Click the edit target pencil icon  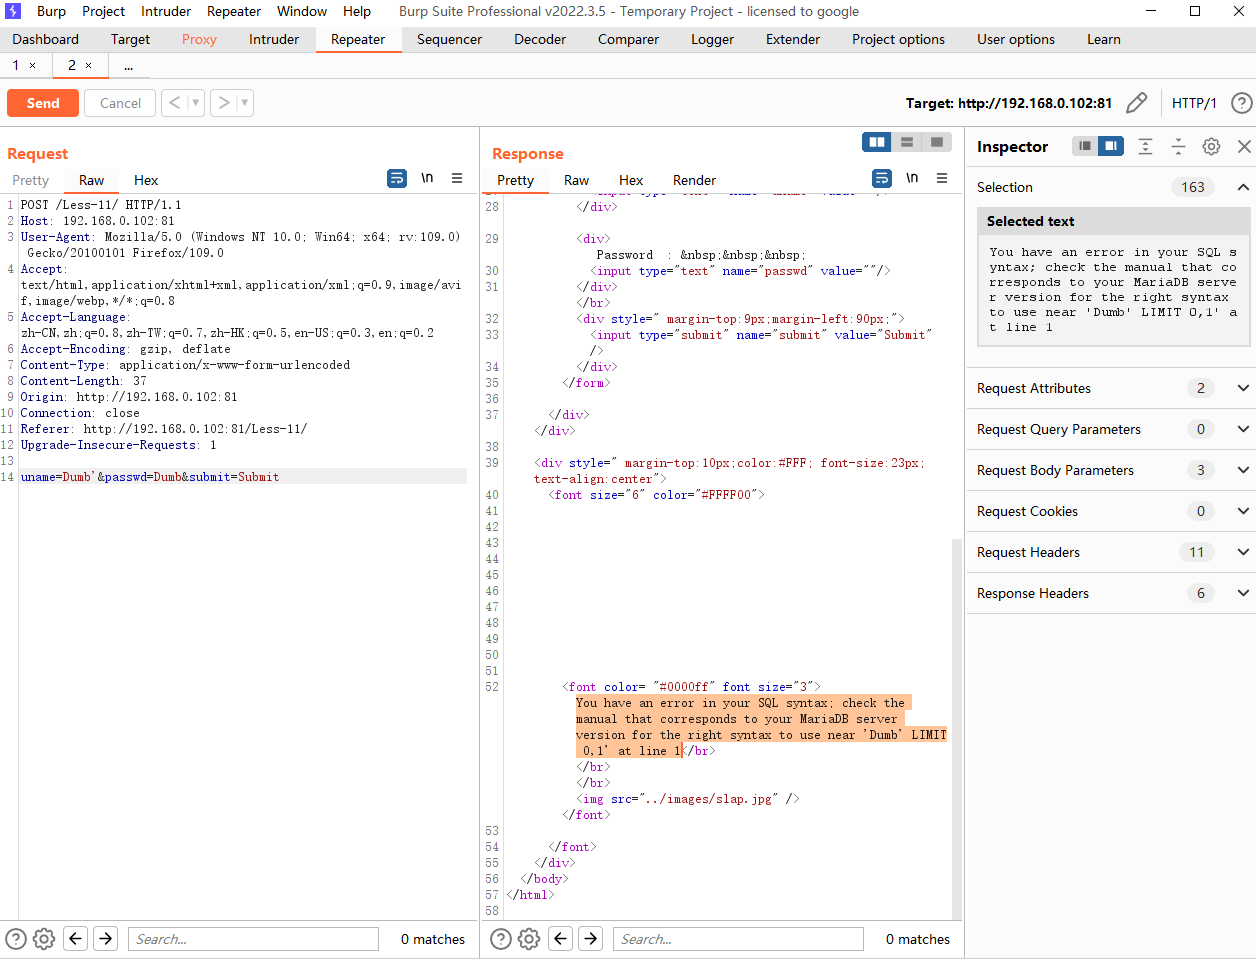pyautogui.click(x=1137, y=103)
